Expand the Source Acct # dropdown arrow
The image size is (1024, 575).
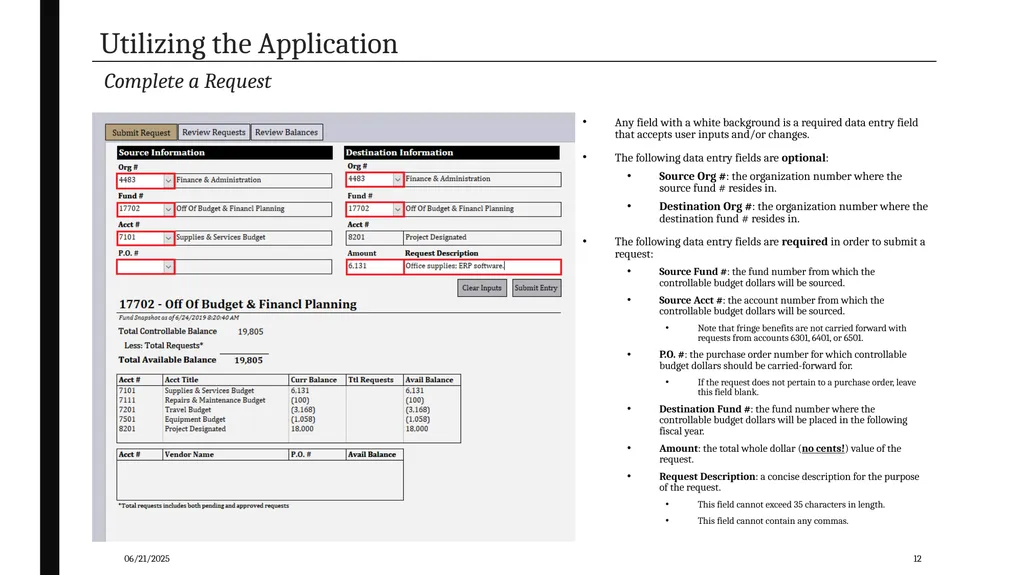click(x=168, y=238)
